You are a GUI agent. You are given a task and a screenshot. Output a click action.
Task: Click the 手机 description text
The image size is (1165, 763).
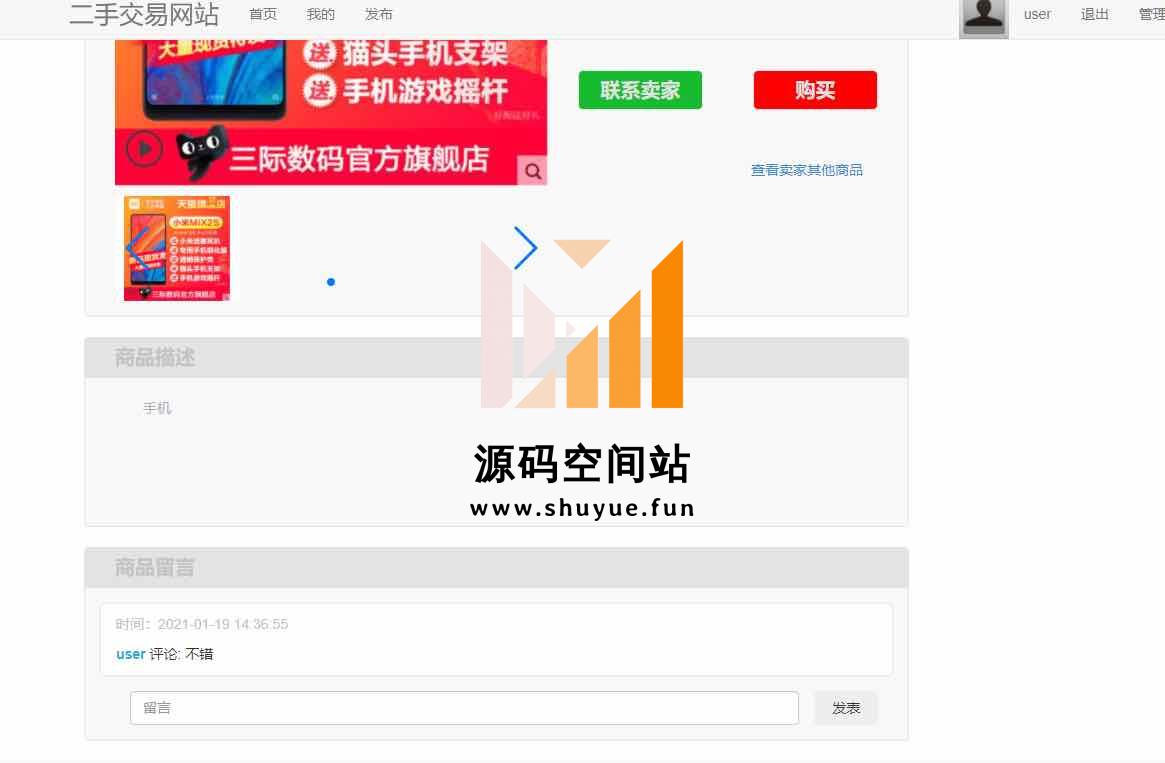coord(157,408)
